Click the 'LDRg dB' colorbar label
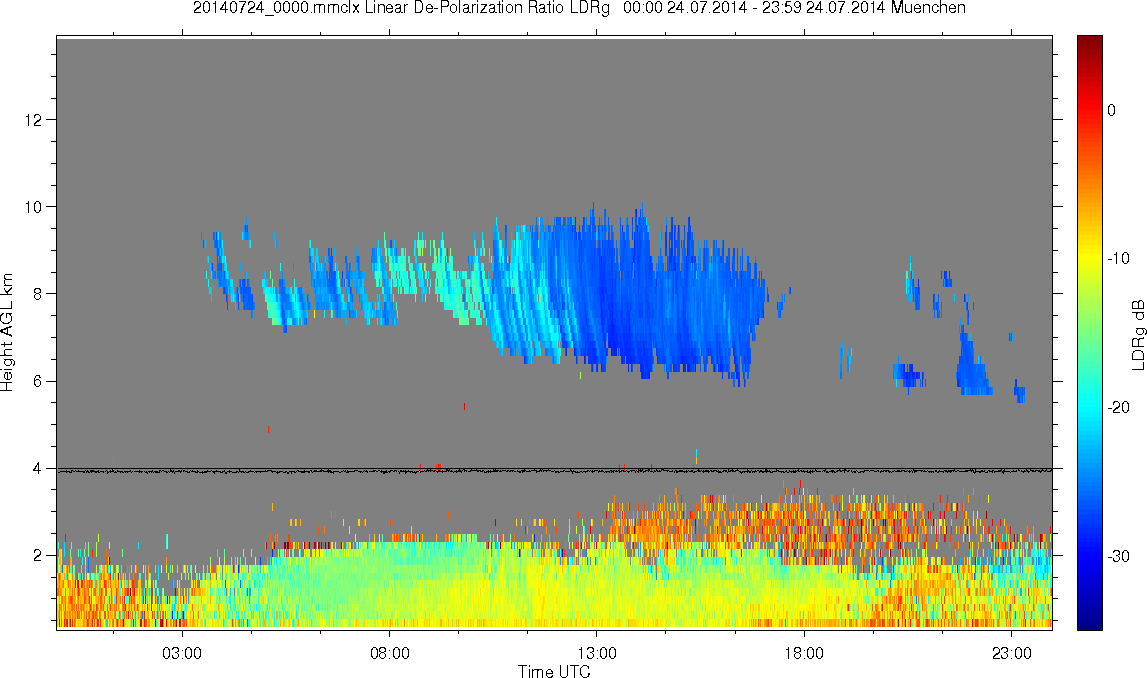Screen dimensions: 1147x678 1137,334
